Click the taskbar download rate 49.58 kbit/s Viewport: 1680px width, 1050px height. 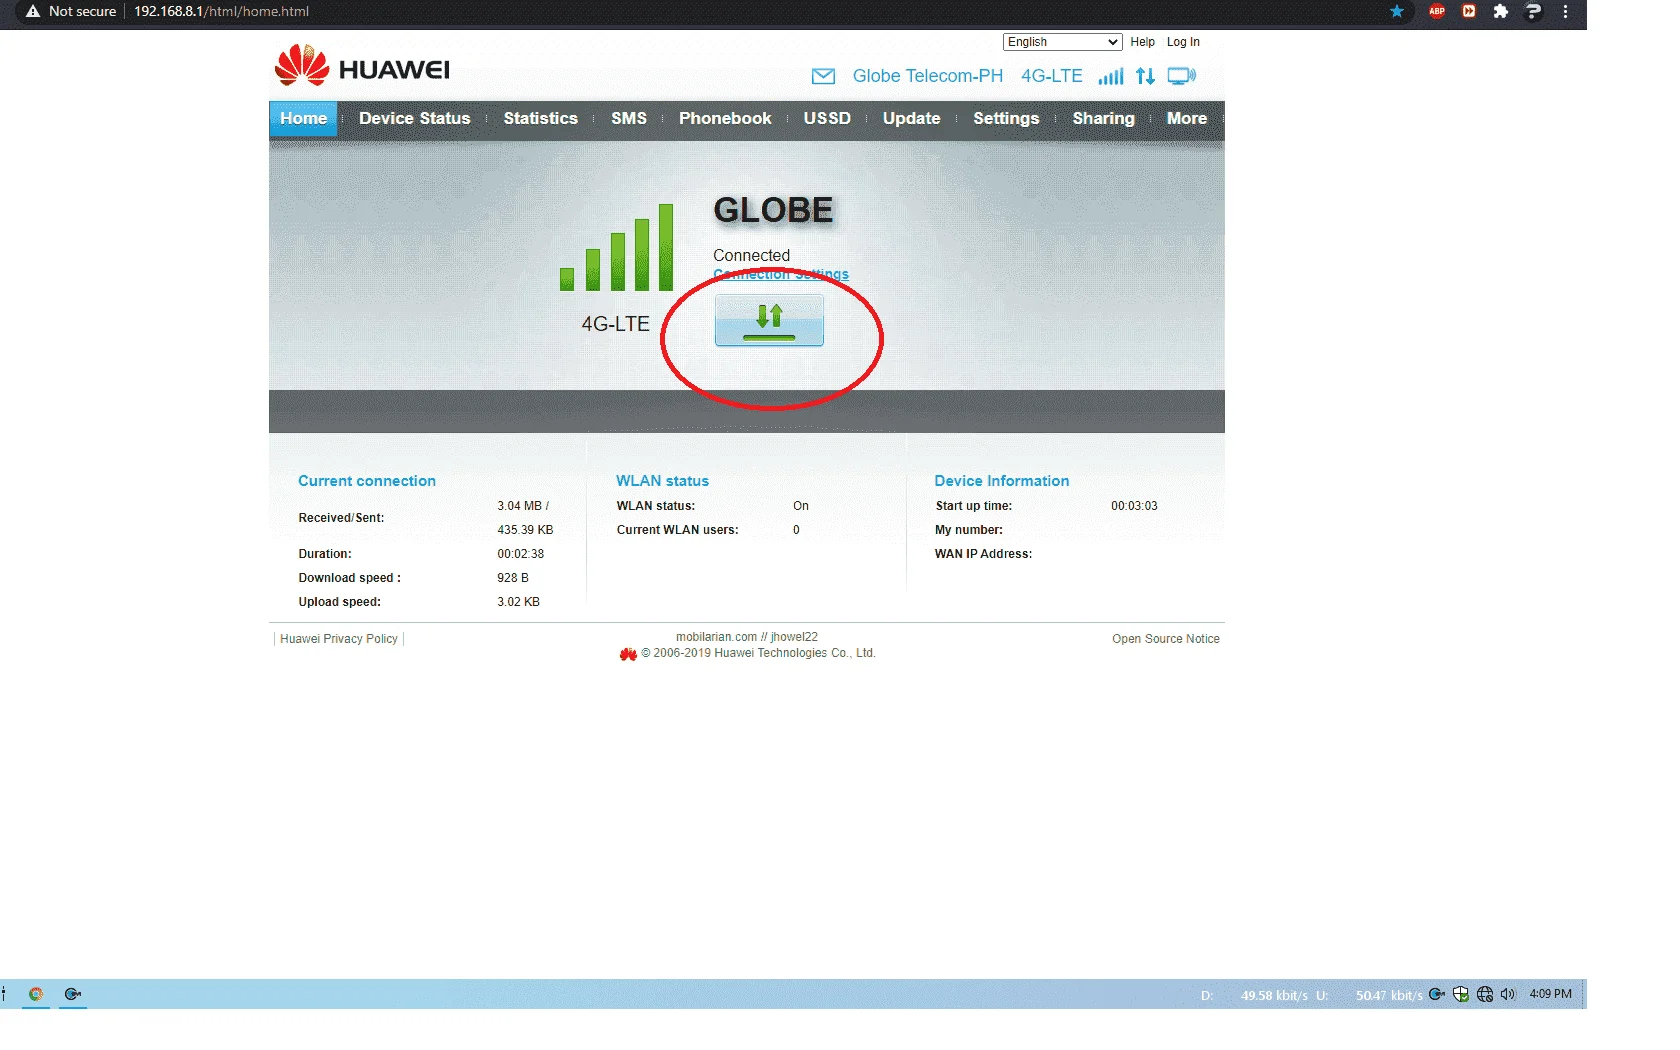(x=1274, y=995)
